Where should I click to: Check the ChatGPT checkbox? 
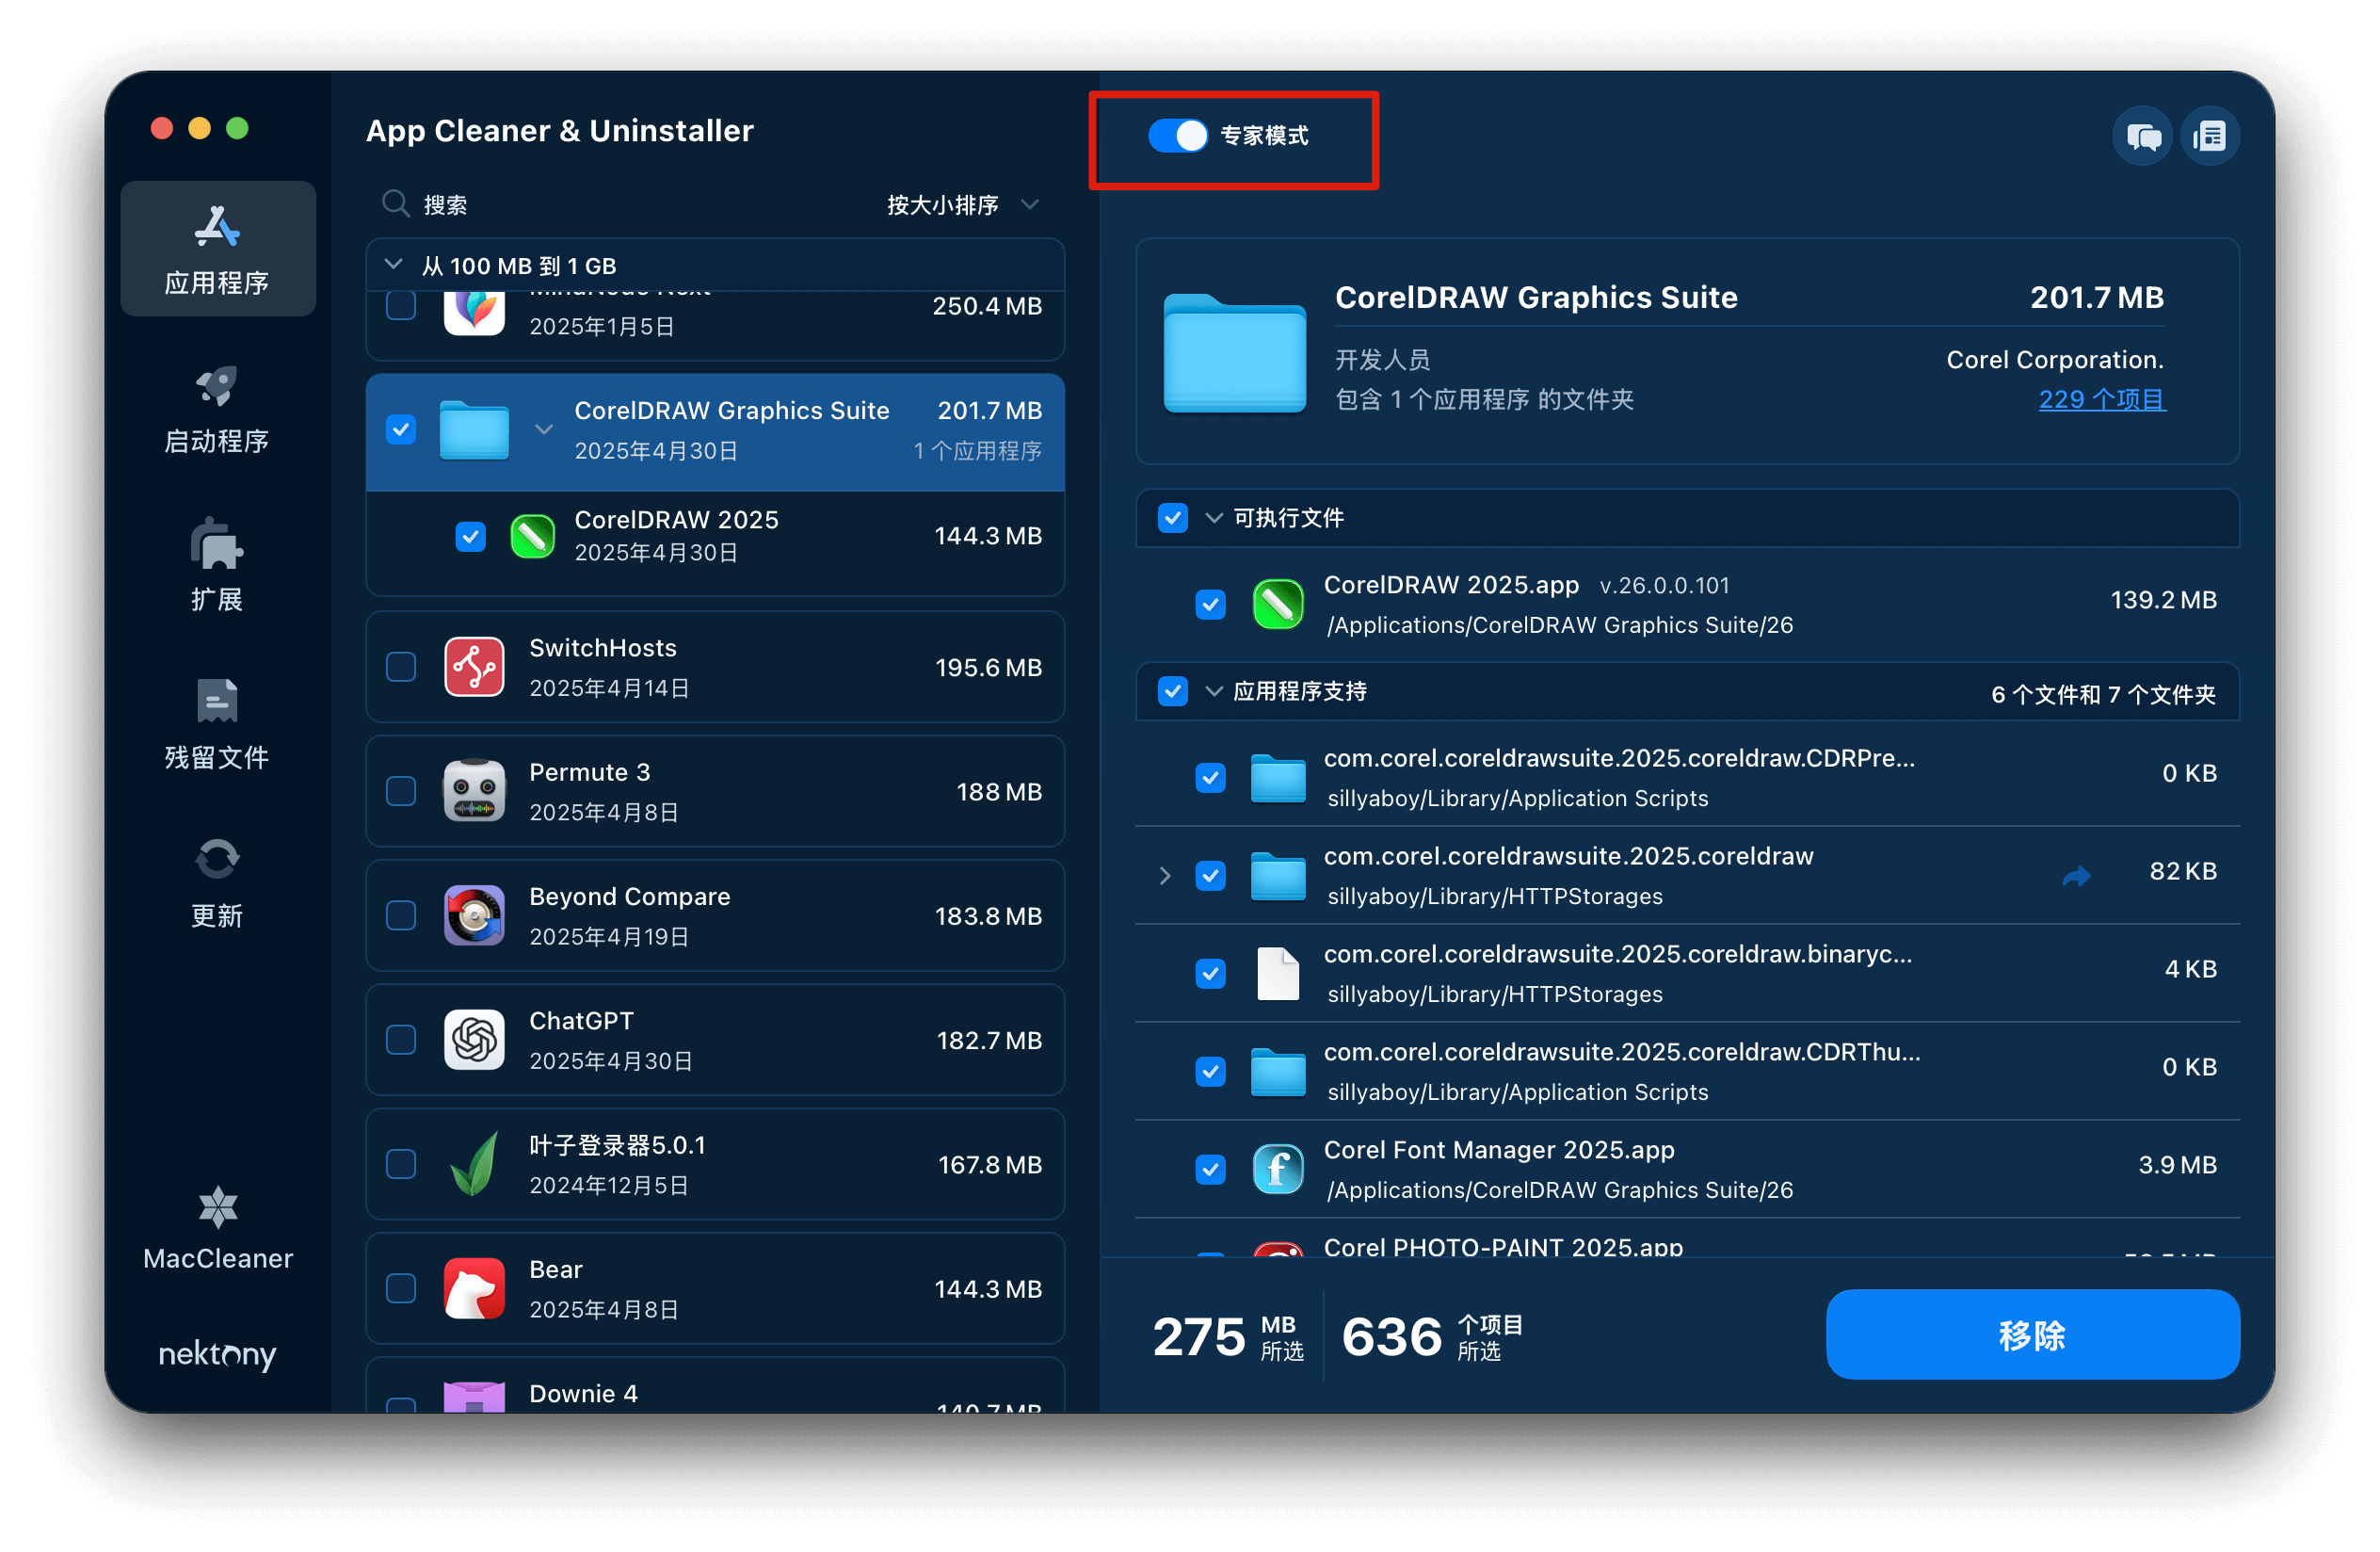coord(401,1040)
